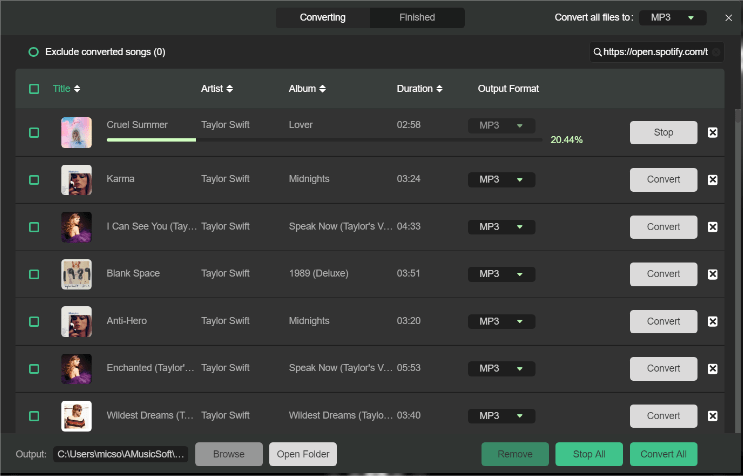Click the Title column header
This screenshot has width=744, height=476.
click(x=61, y=89)
